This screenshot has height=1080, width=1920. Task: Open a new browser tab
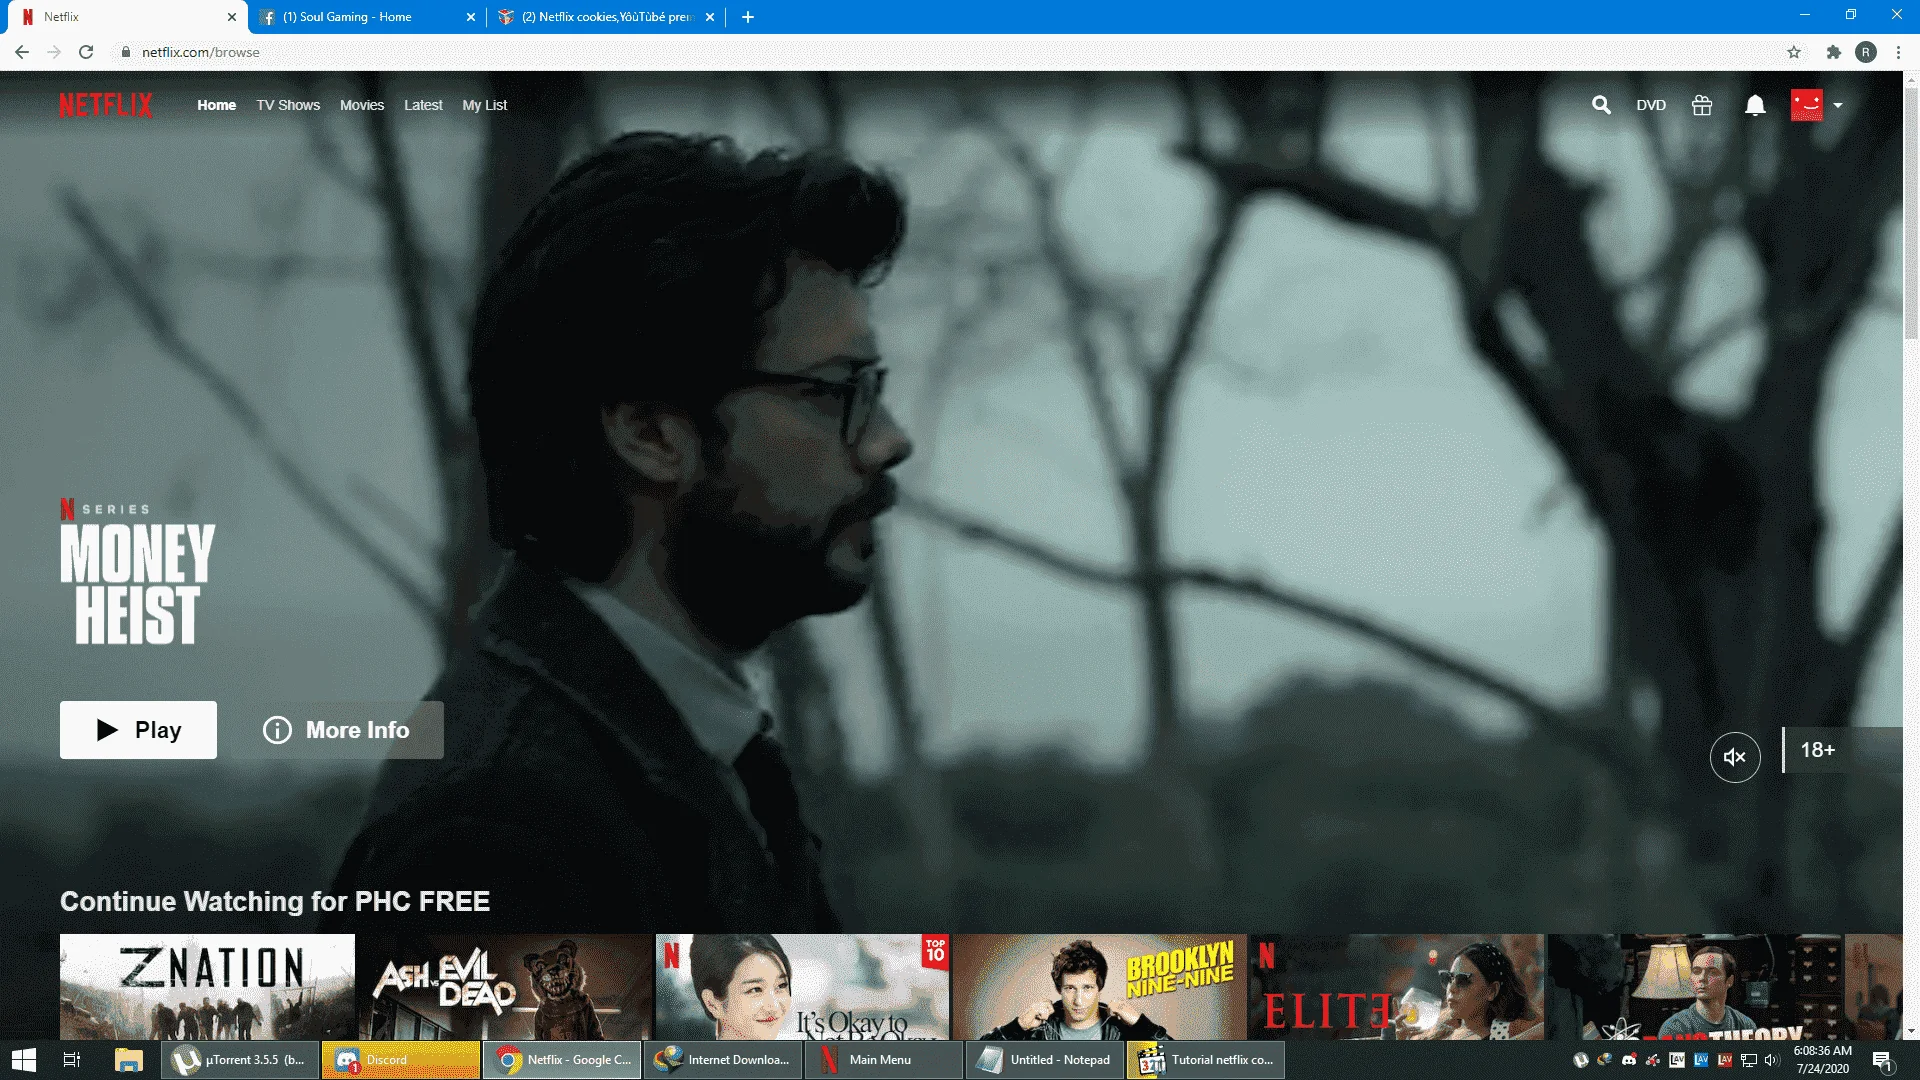click(747, 17)
